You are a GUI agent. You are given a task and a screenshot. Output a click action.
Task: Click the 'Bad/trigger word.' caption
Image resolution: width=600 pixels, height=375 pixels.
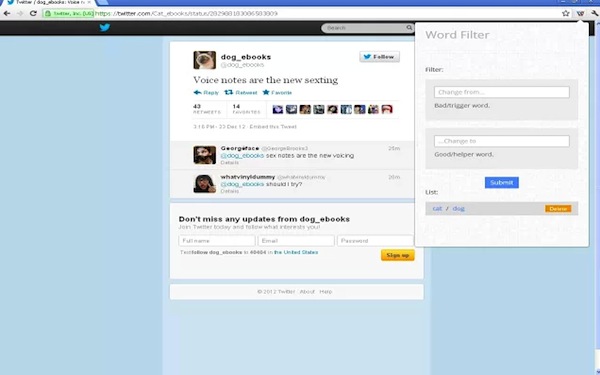(462, 106)
